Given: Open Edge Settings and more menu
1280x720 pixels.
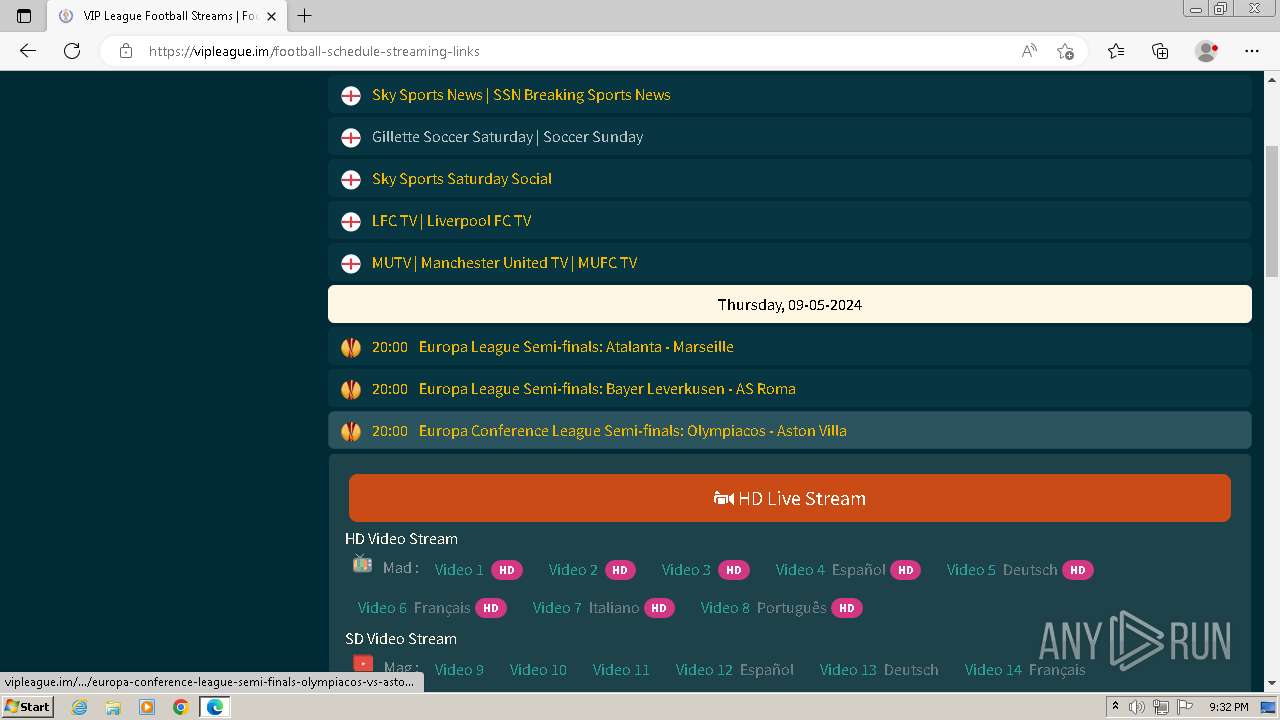Looking at the screenshot, I should pos(1252,51).
